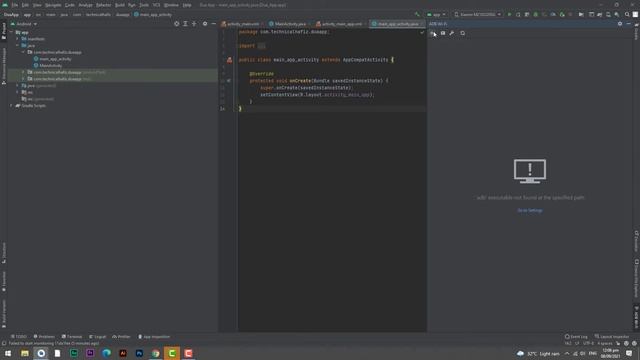Open the TODO tool window button
Viewport: 640px width, 360px height.
(19, 337)
